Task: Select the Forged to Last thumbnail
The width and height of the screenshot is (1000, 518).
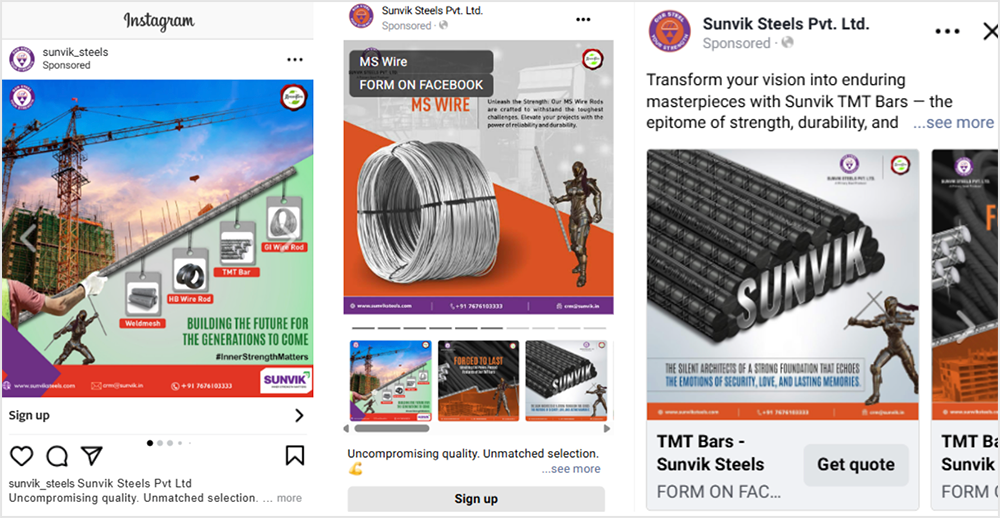Action: coord(478,381)
